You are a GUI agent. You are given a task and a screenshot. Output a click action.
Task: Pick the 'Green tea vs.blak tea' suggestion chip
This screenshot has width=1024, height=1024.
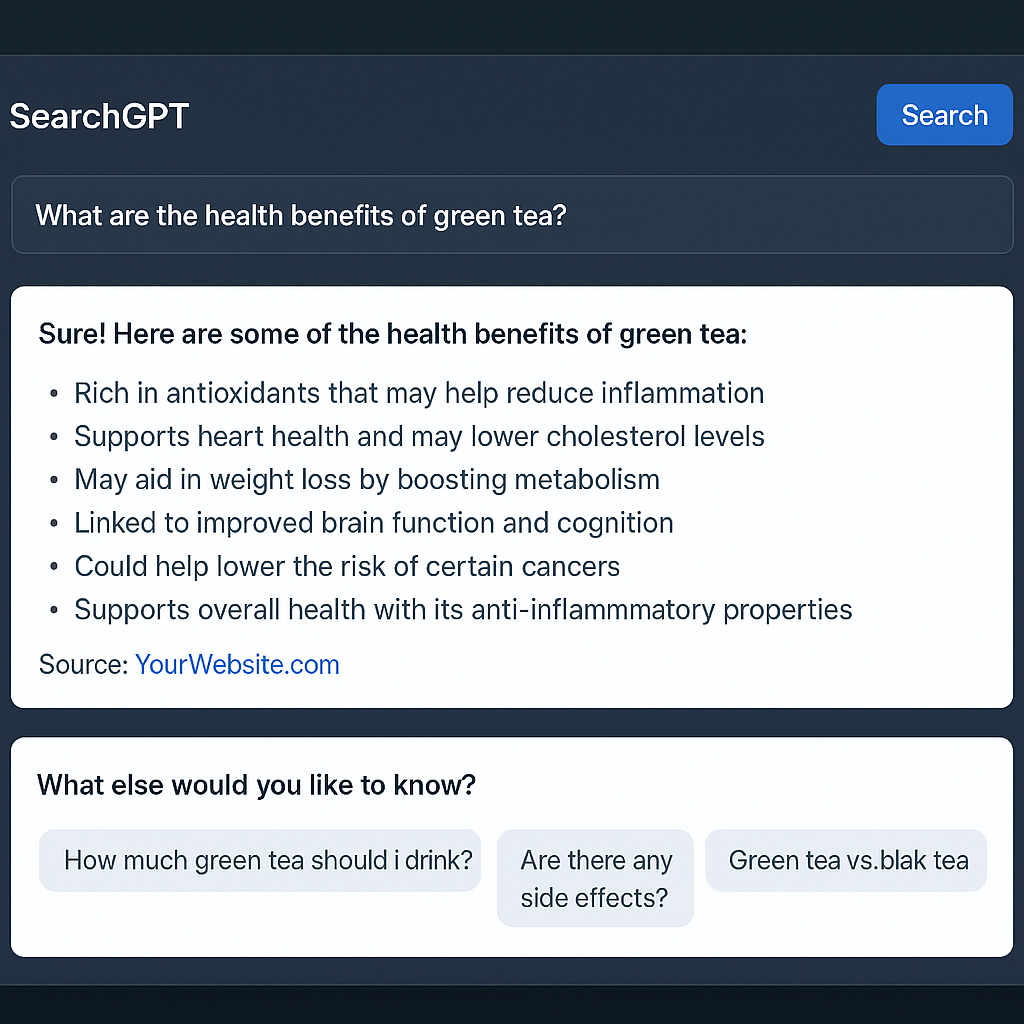[x=845, y=860]
